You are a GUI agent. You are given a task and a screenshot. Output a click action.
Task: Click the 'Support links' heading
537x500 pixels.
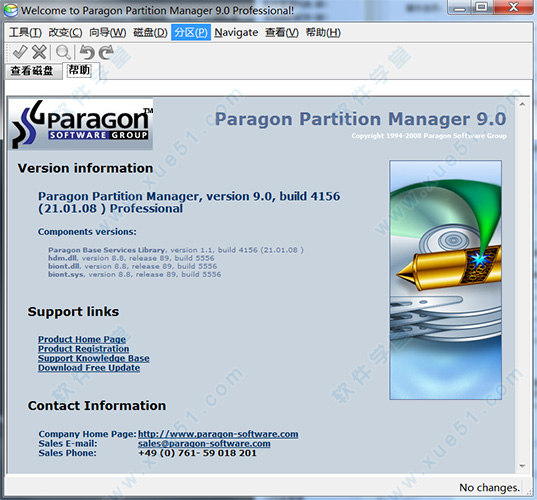73,312
